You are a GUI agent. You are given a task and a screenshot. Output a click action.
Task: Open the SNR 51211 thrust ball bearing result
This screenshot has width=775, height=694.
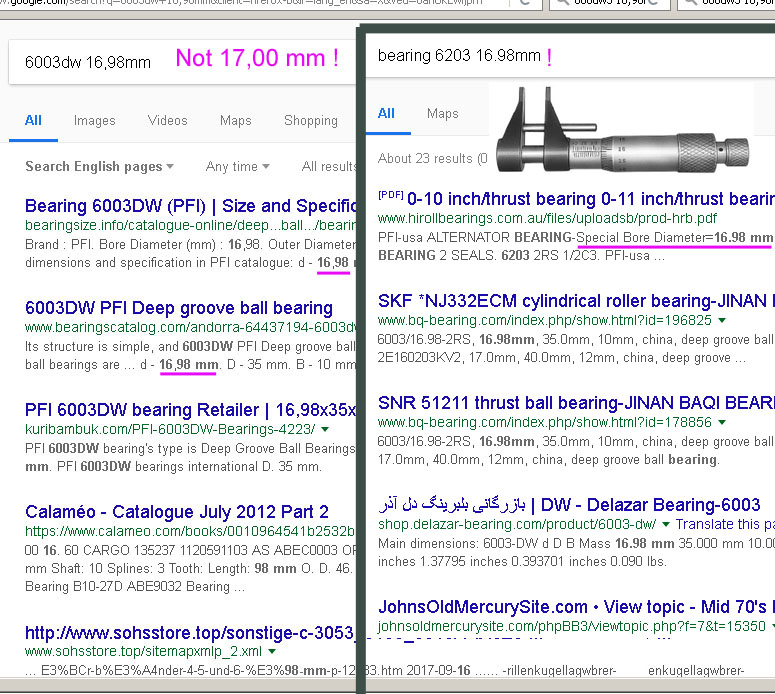(576, 402)
